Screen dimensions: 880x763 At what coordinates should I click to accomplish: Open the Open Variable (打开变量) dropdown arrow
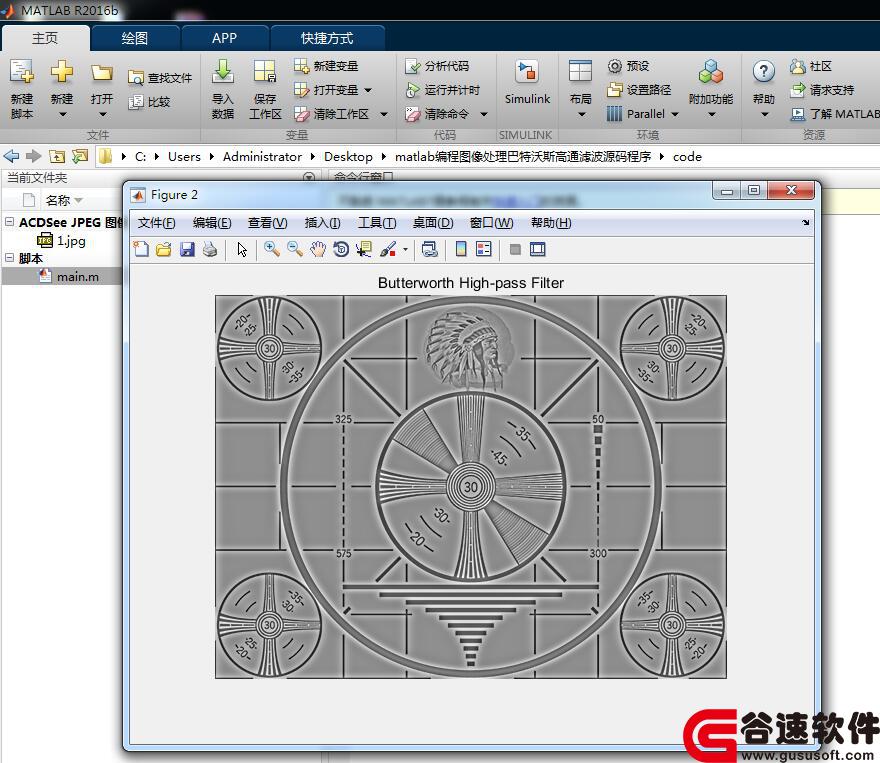pyautogui.click(x=368, y=90)
